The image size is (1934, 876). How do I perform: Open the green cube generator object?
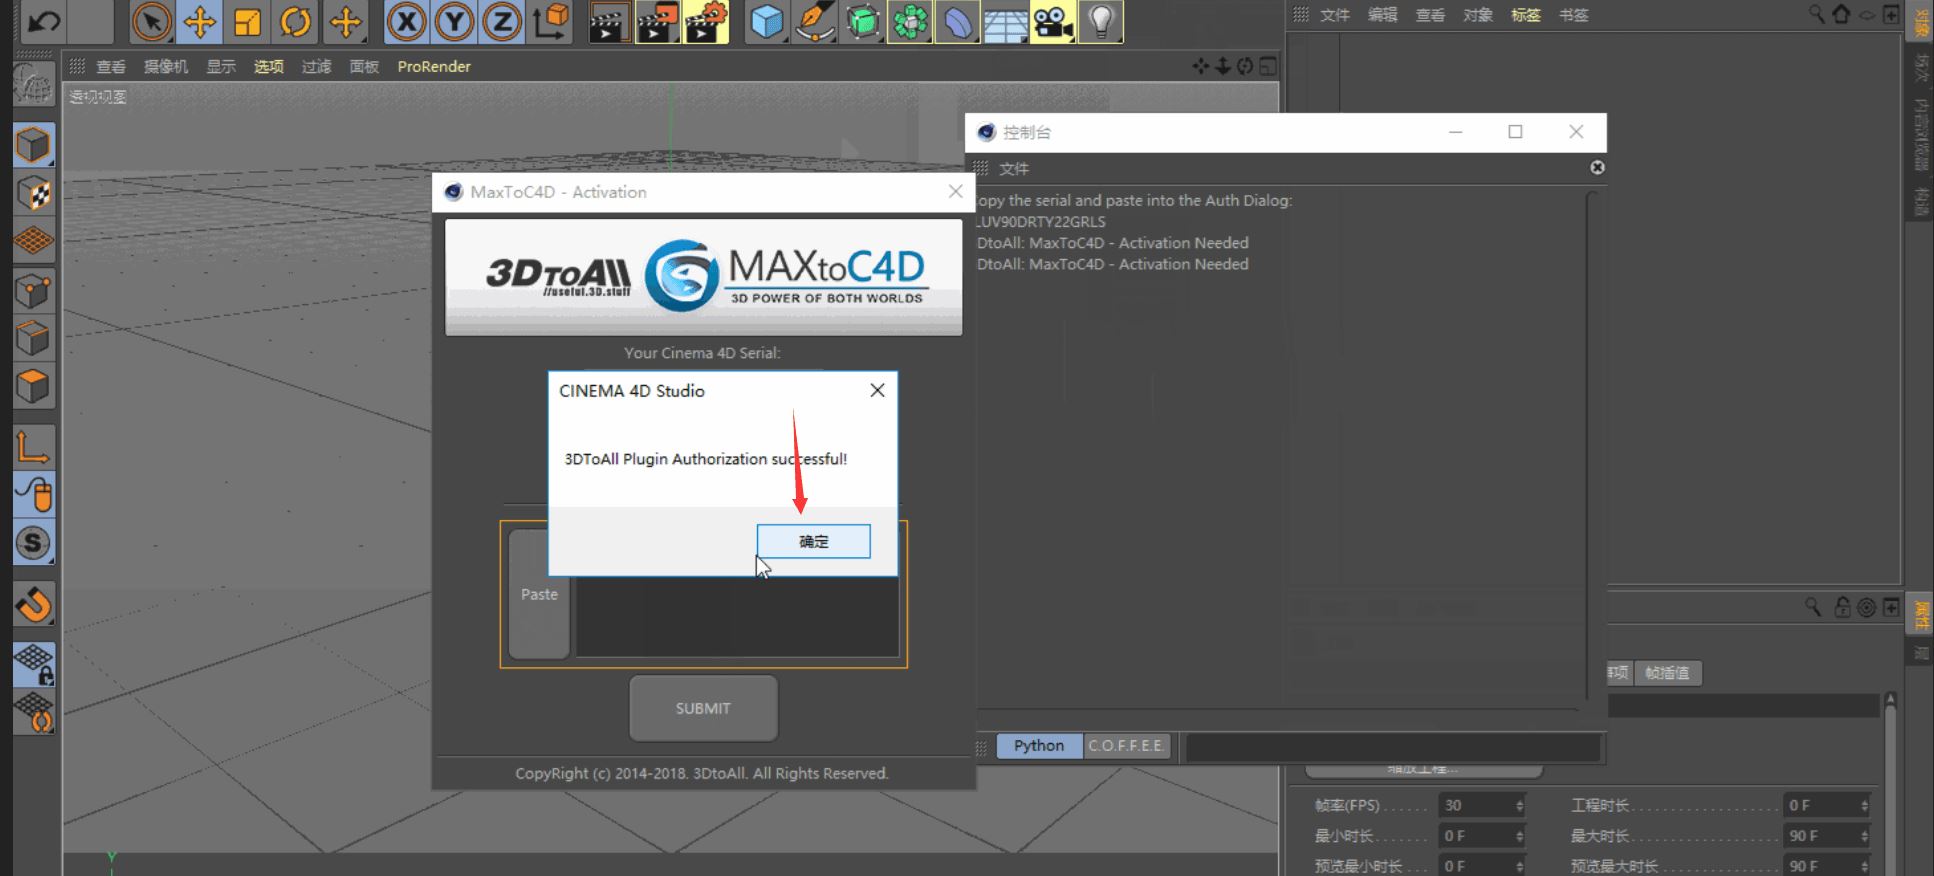(x=863, y=21)
